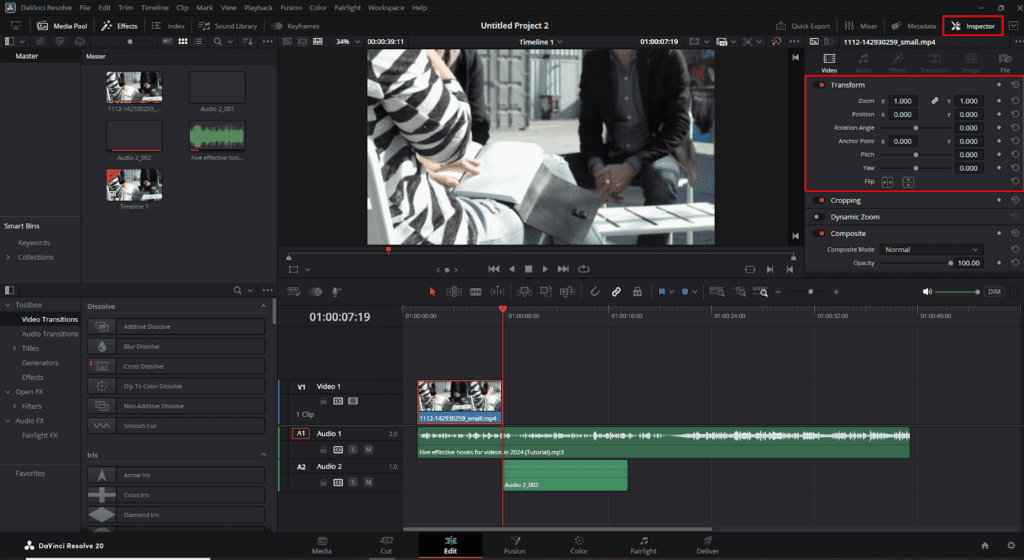Click the blue Flag icon

pos(662,292)
